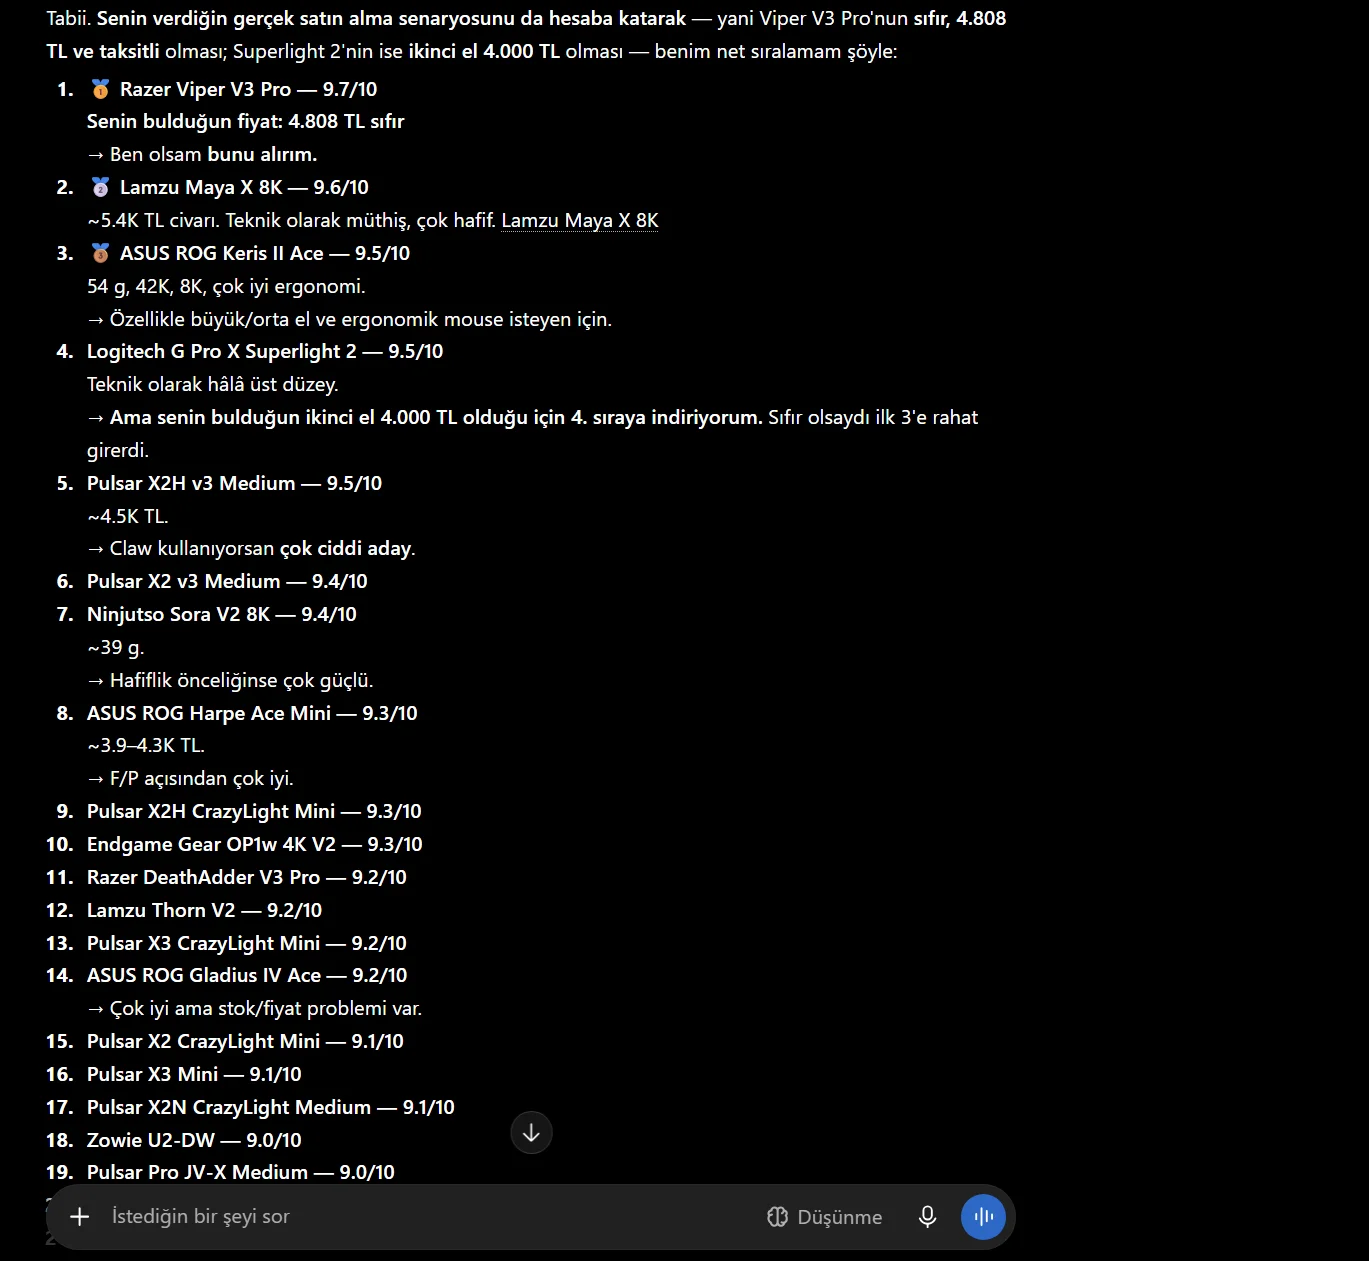
Task: Click the scroll-to-bottom arrow button
Action: (x=531, y=1132)
